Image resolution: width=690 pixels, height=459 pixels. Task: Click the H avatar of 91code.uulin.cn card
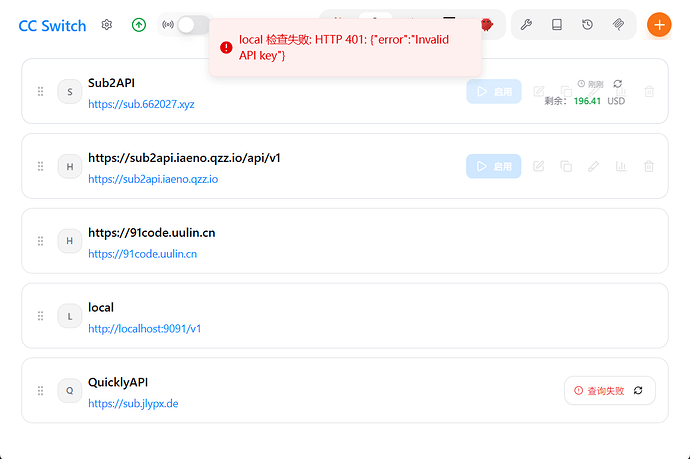pos(70,241)
